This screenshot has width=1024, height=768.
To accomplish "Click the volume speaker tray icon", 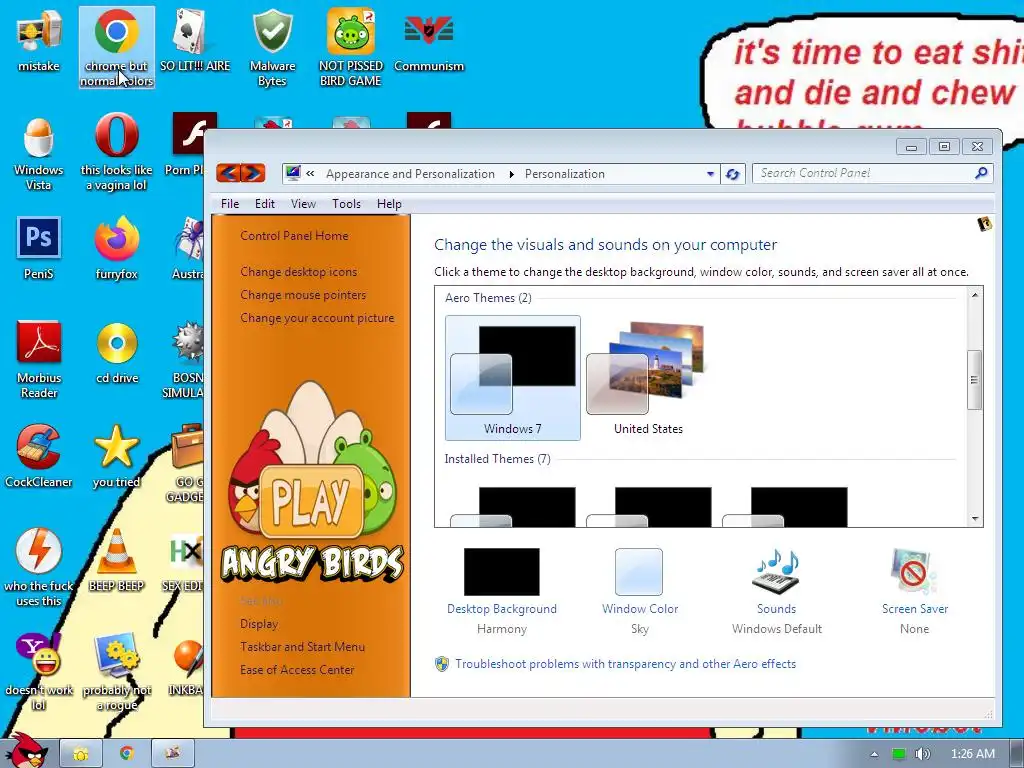I will [x=922, y=754].
